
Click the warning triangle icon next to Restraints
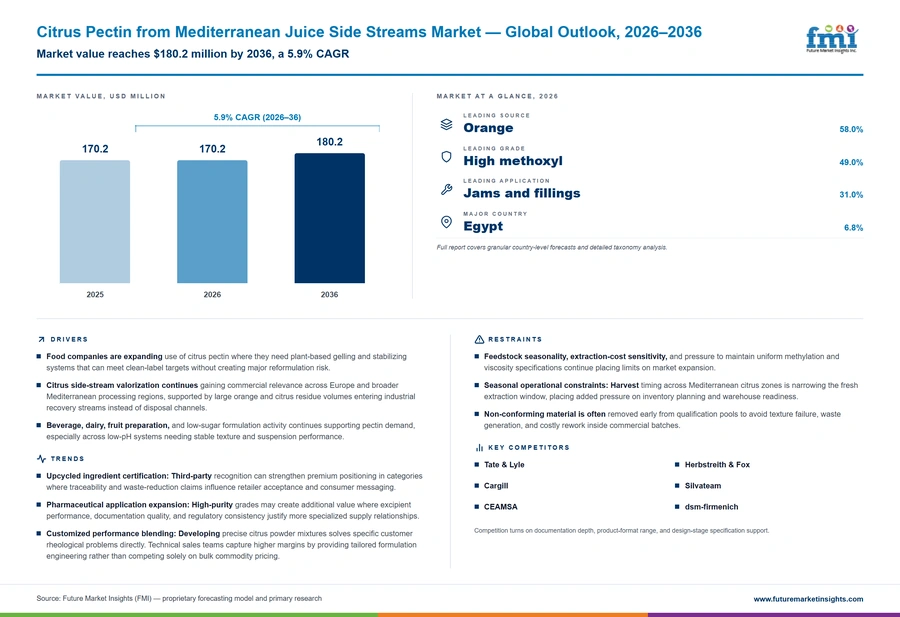coord(479,340)
